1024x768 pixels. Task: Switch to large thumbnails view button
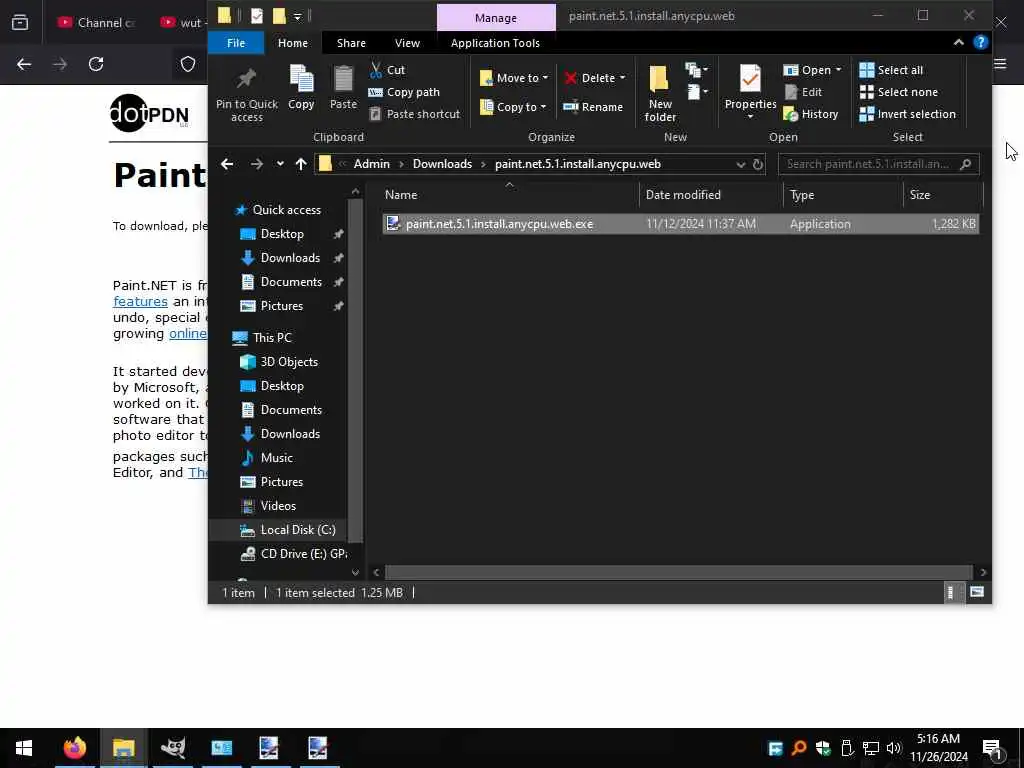click(x=977, y=592)
